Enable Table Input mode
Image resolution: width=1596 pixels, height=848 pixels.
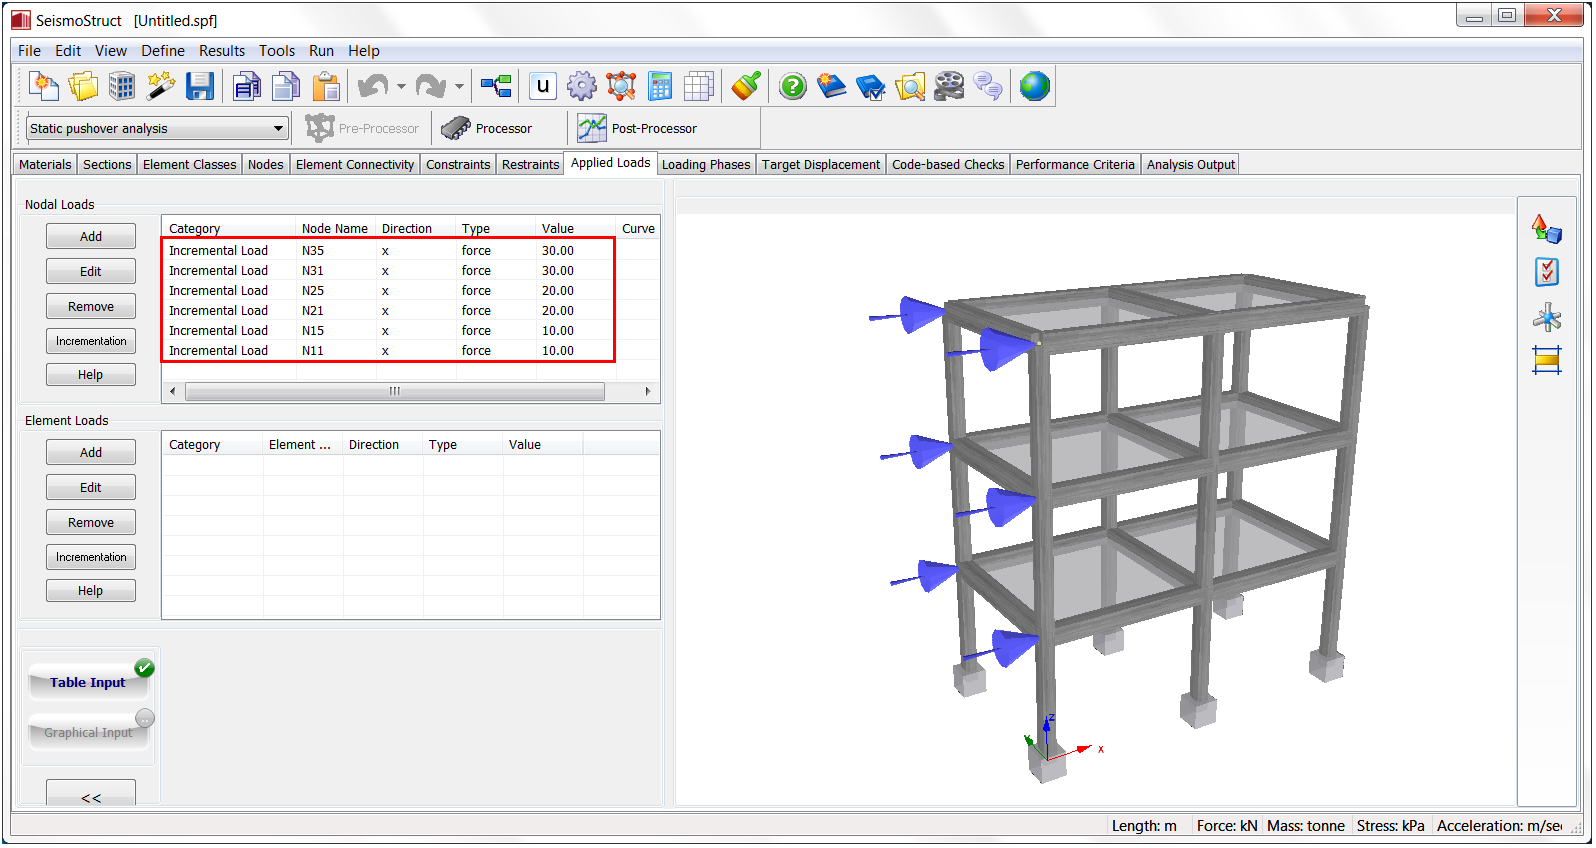[88, 682]
